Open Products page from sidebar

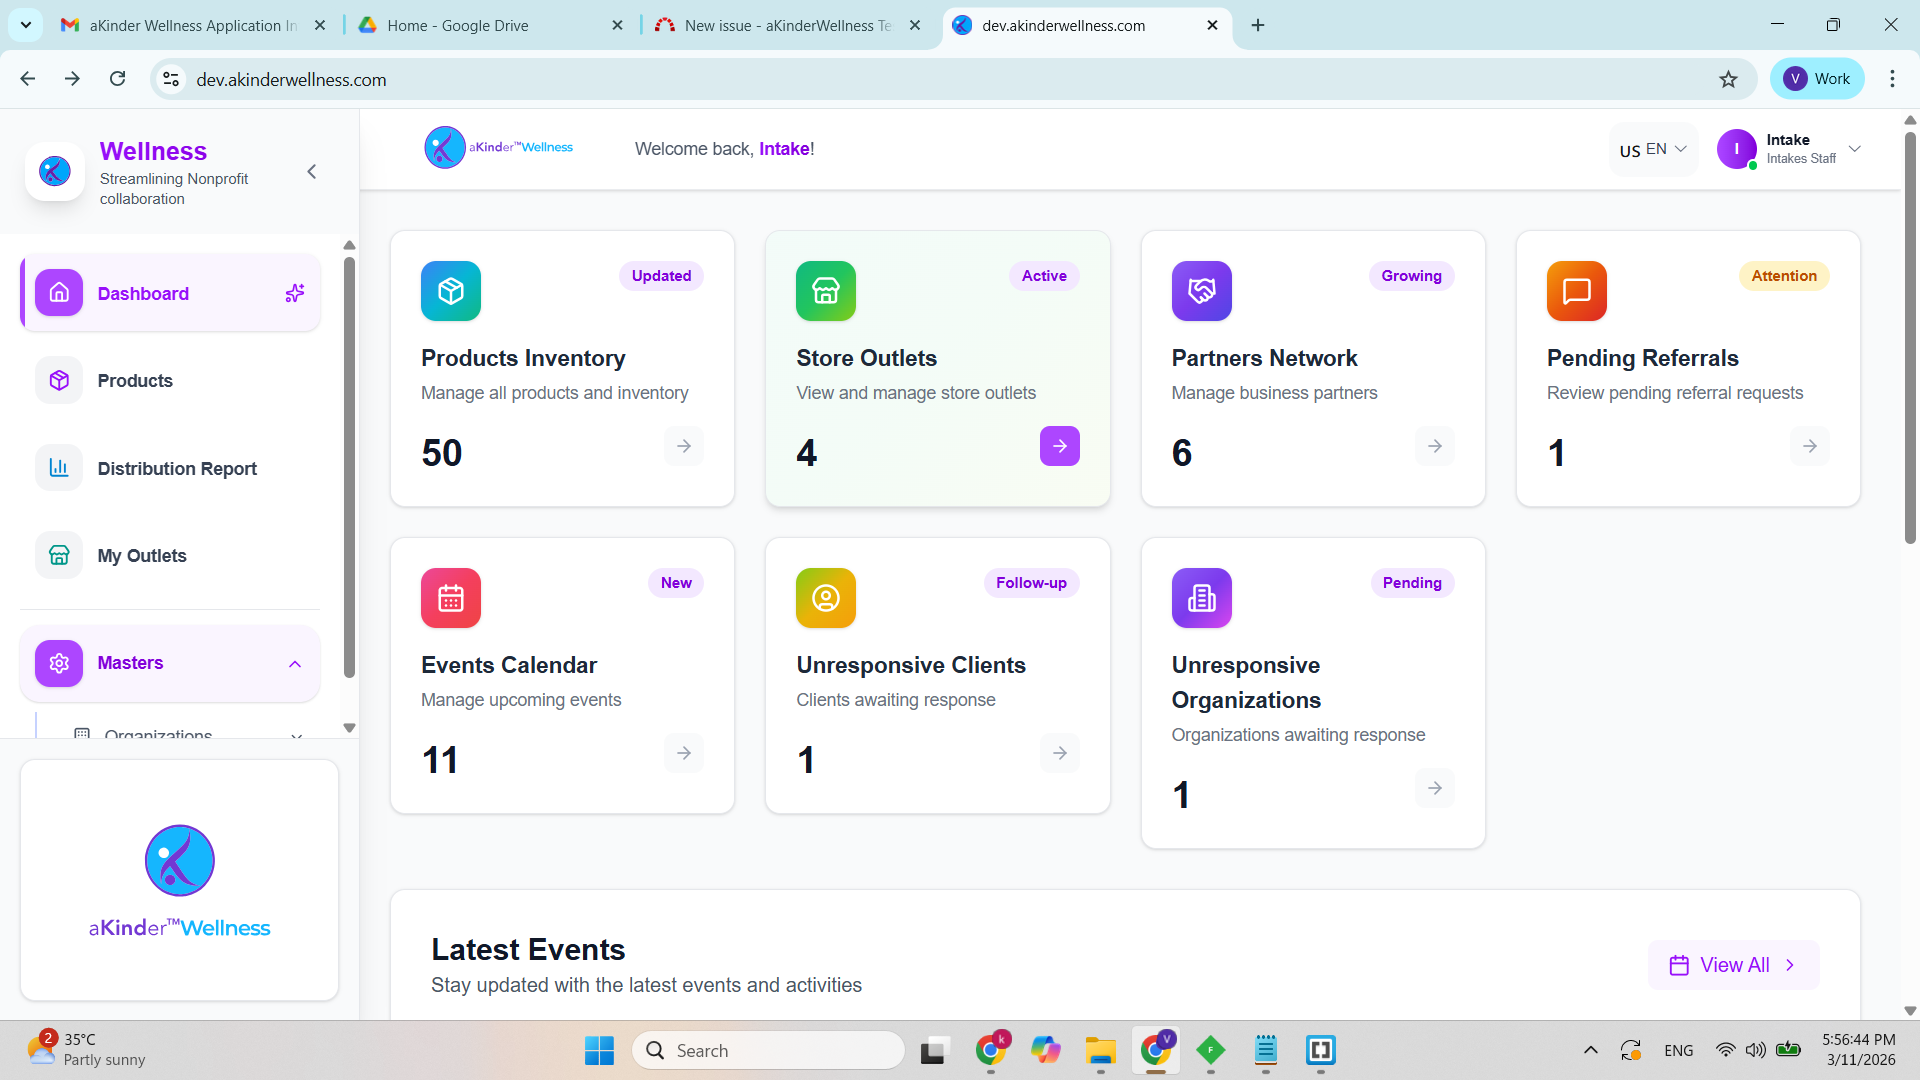135,381
